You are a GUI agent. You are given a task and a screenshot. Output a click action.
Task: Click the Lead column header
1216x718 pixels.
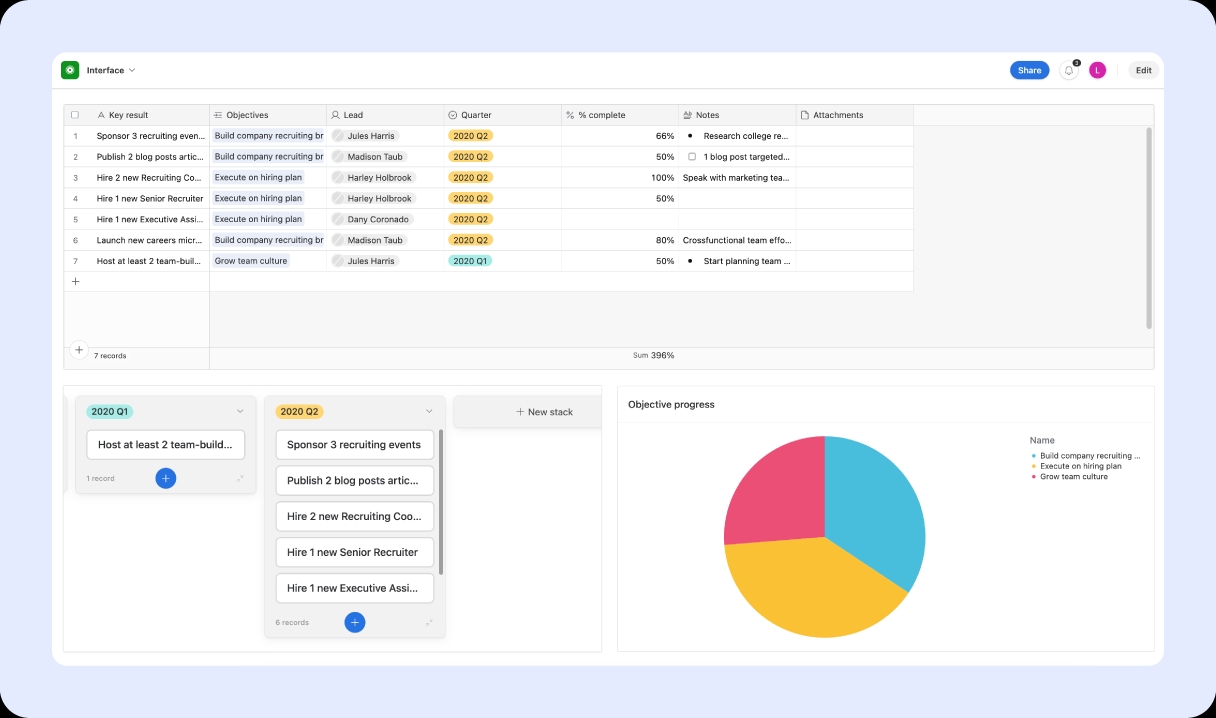pyautogui.click(x=385, y=115)
